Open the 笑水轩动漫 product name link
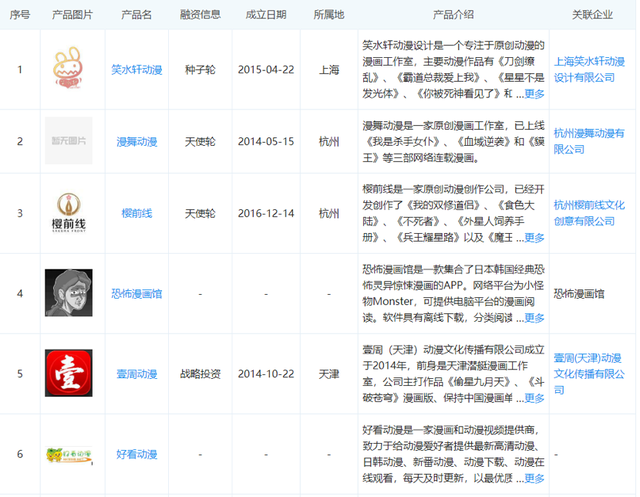 [136, 70]
